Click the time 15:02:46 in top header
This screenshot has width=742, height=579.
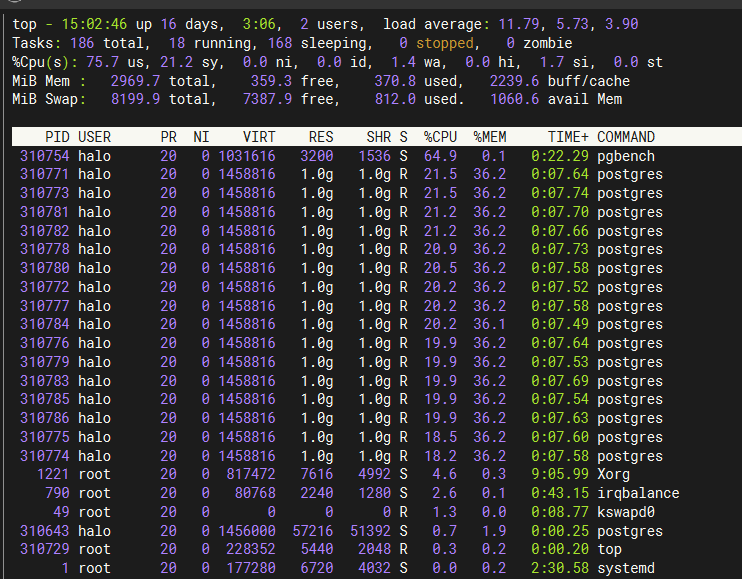click(94, 24)
